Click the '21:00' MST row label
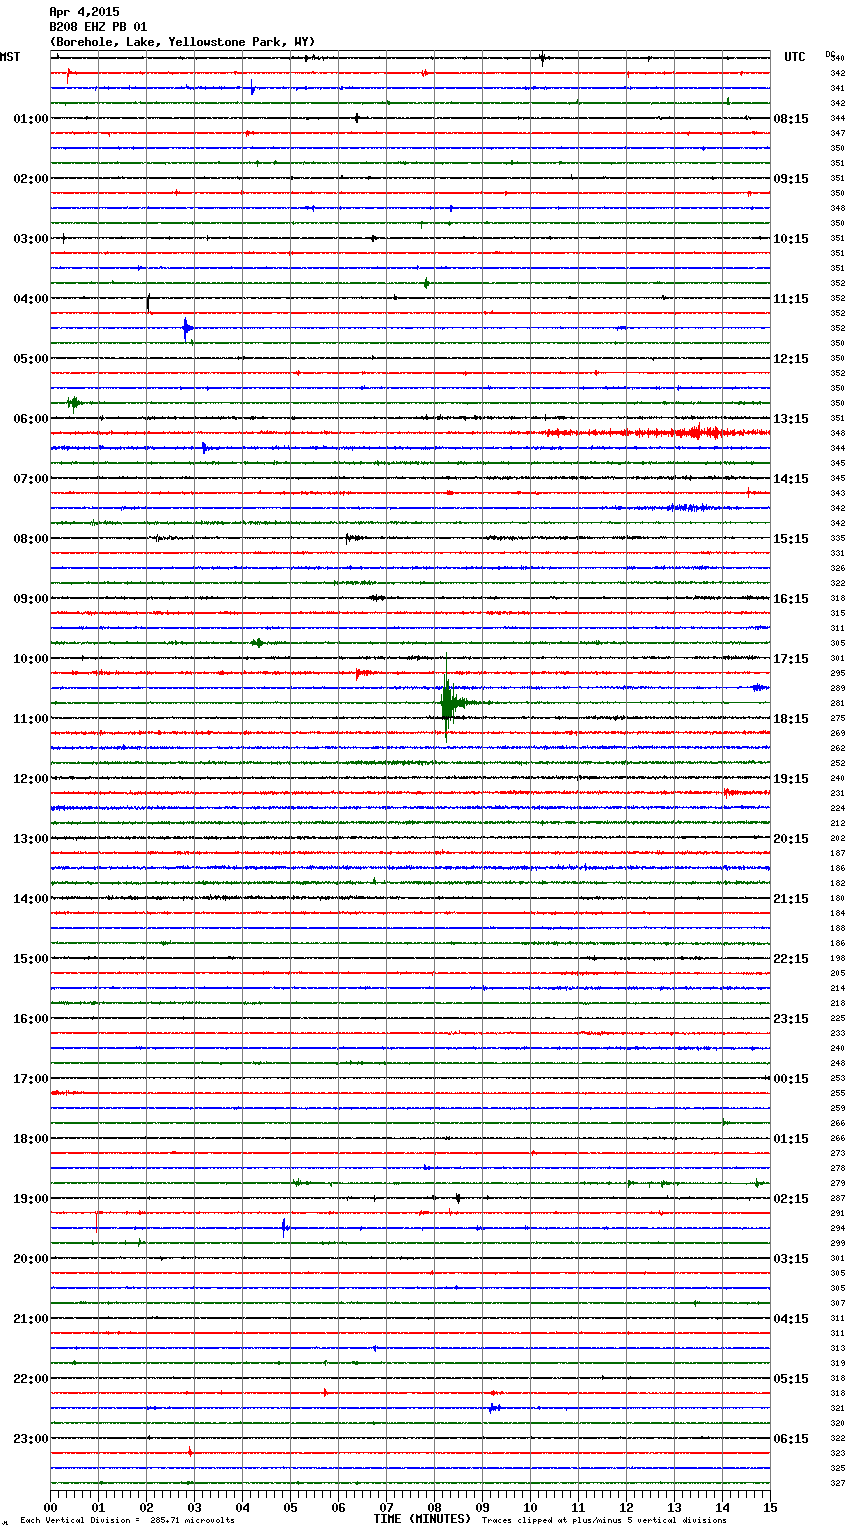Screen dimensions: 850x1534 click(x=31, y=1319)
